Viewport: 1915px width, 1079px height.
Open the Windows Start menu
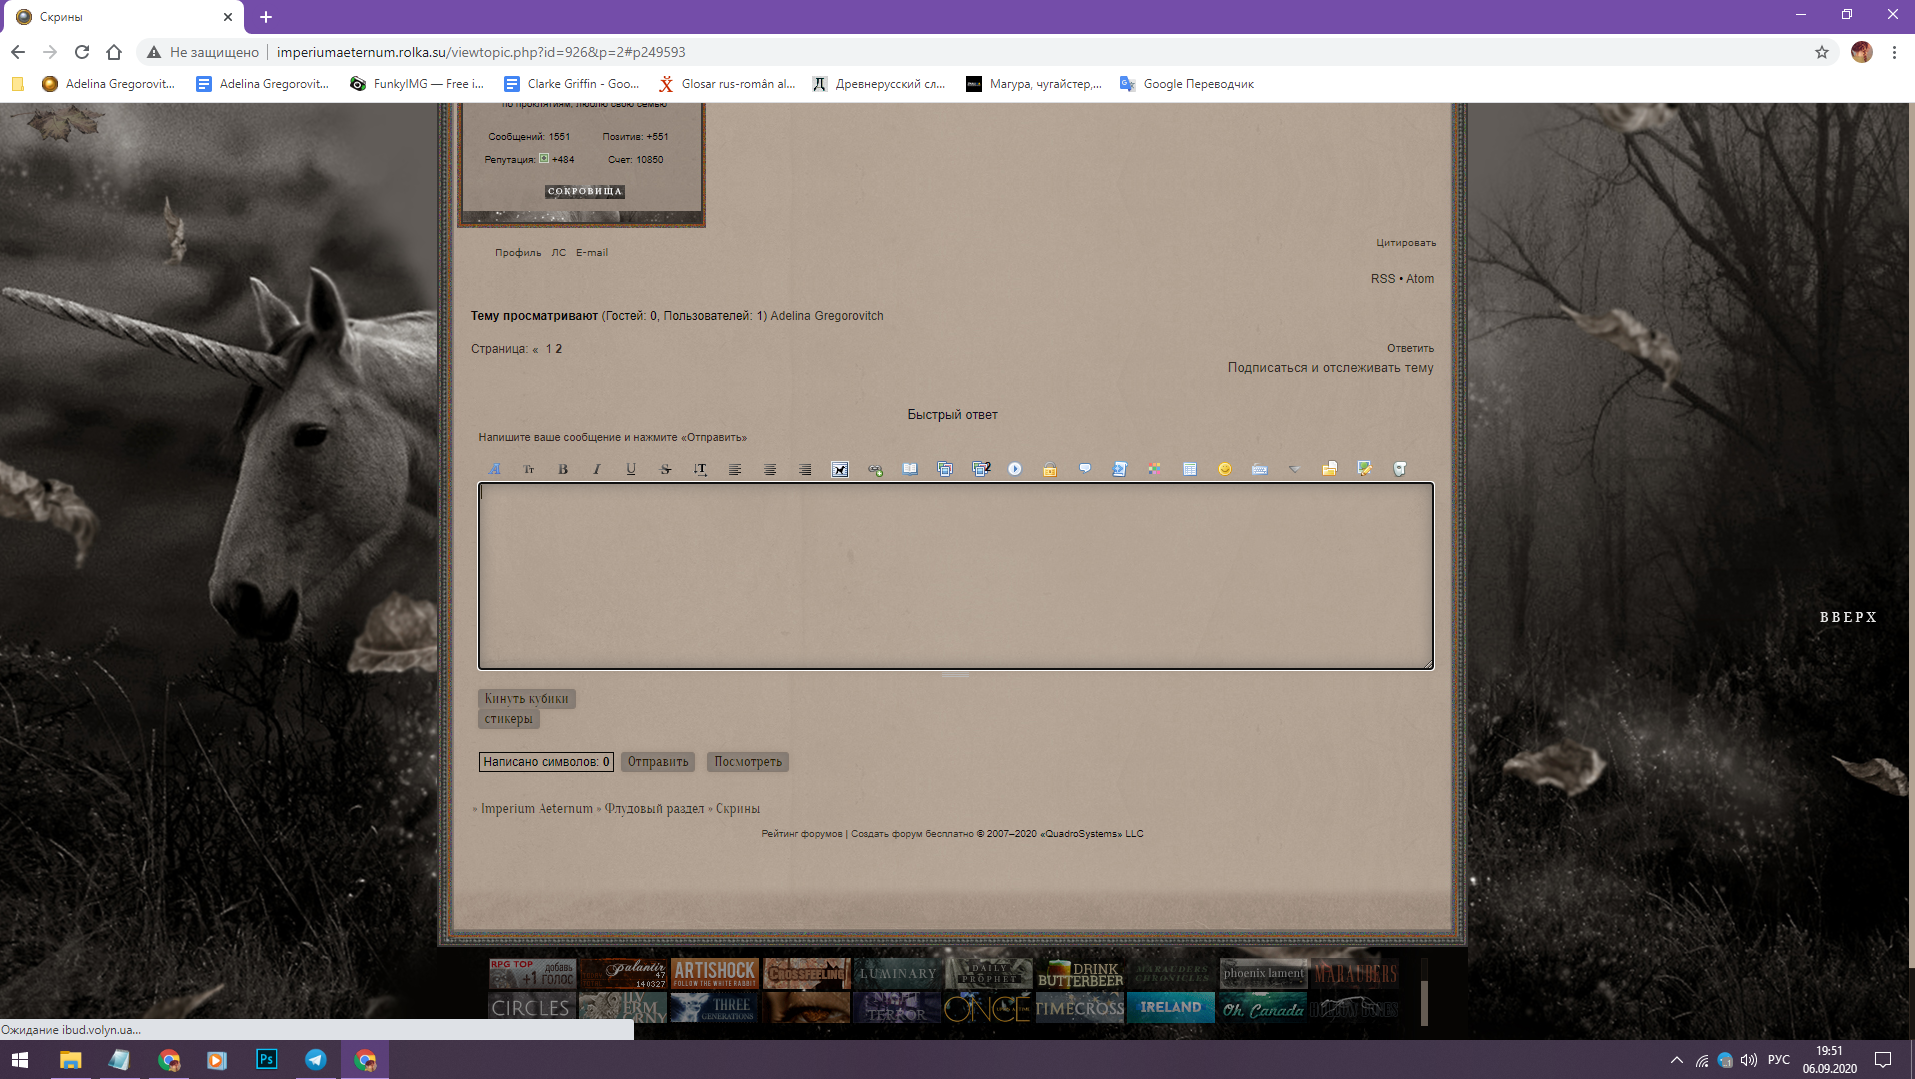tap(20, 1060)
